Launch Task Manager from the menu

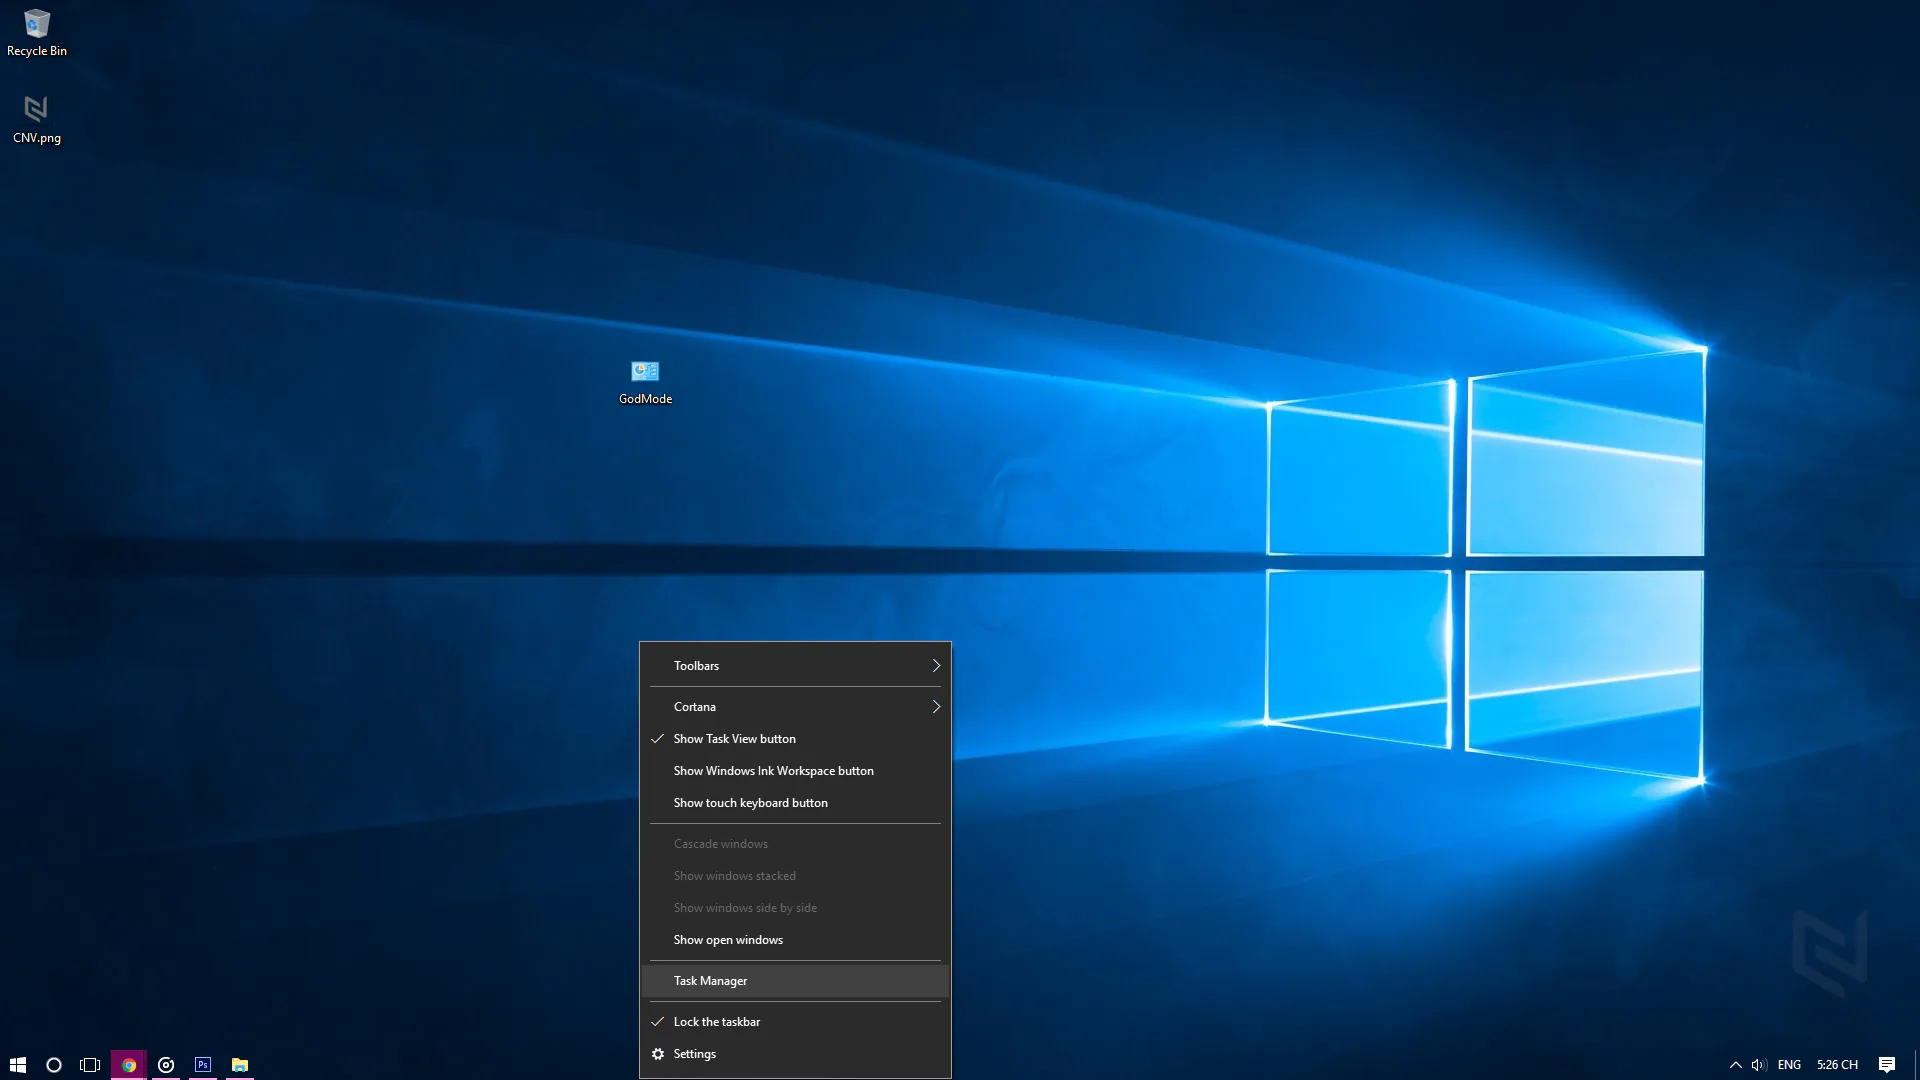795,981
